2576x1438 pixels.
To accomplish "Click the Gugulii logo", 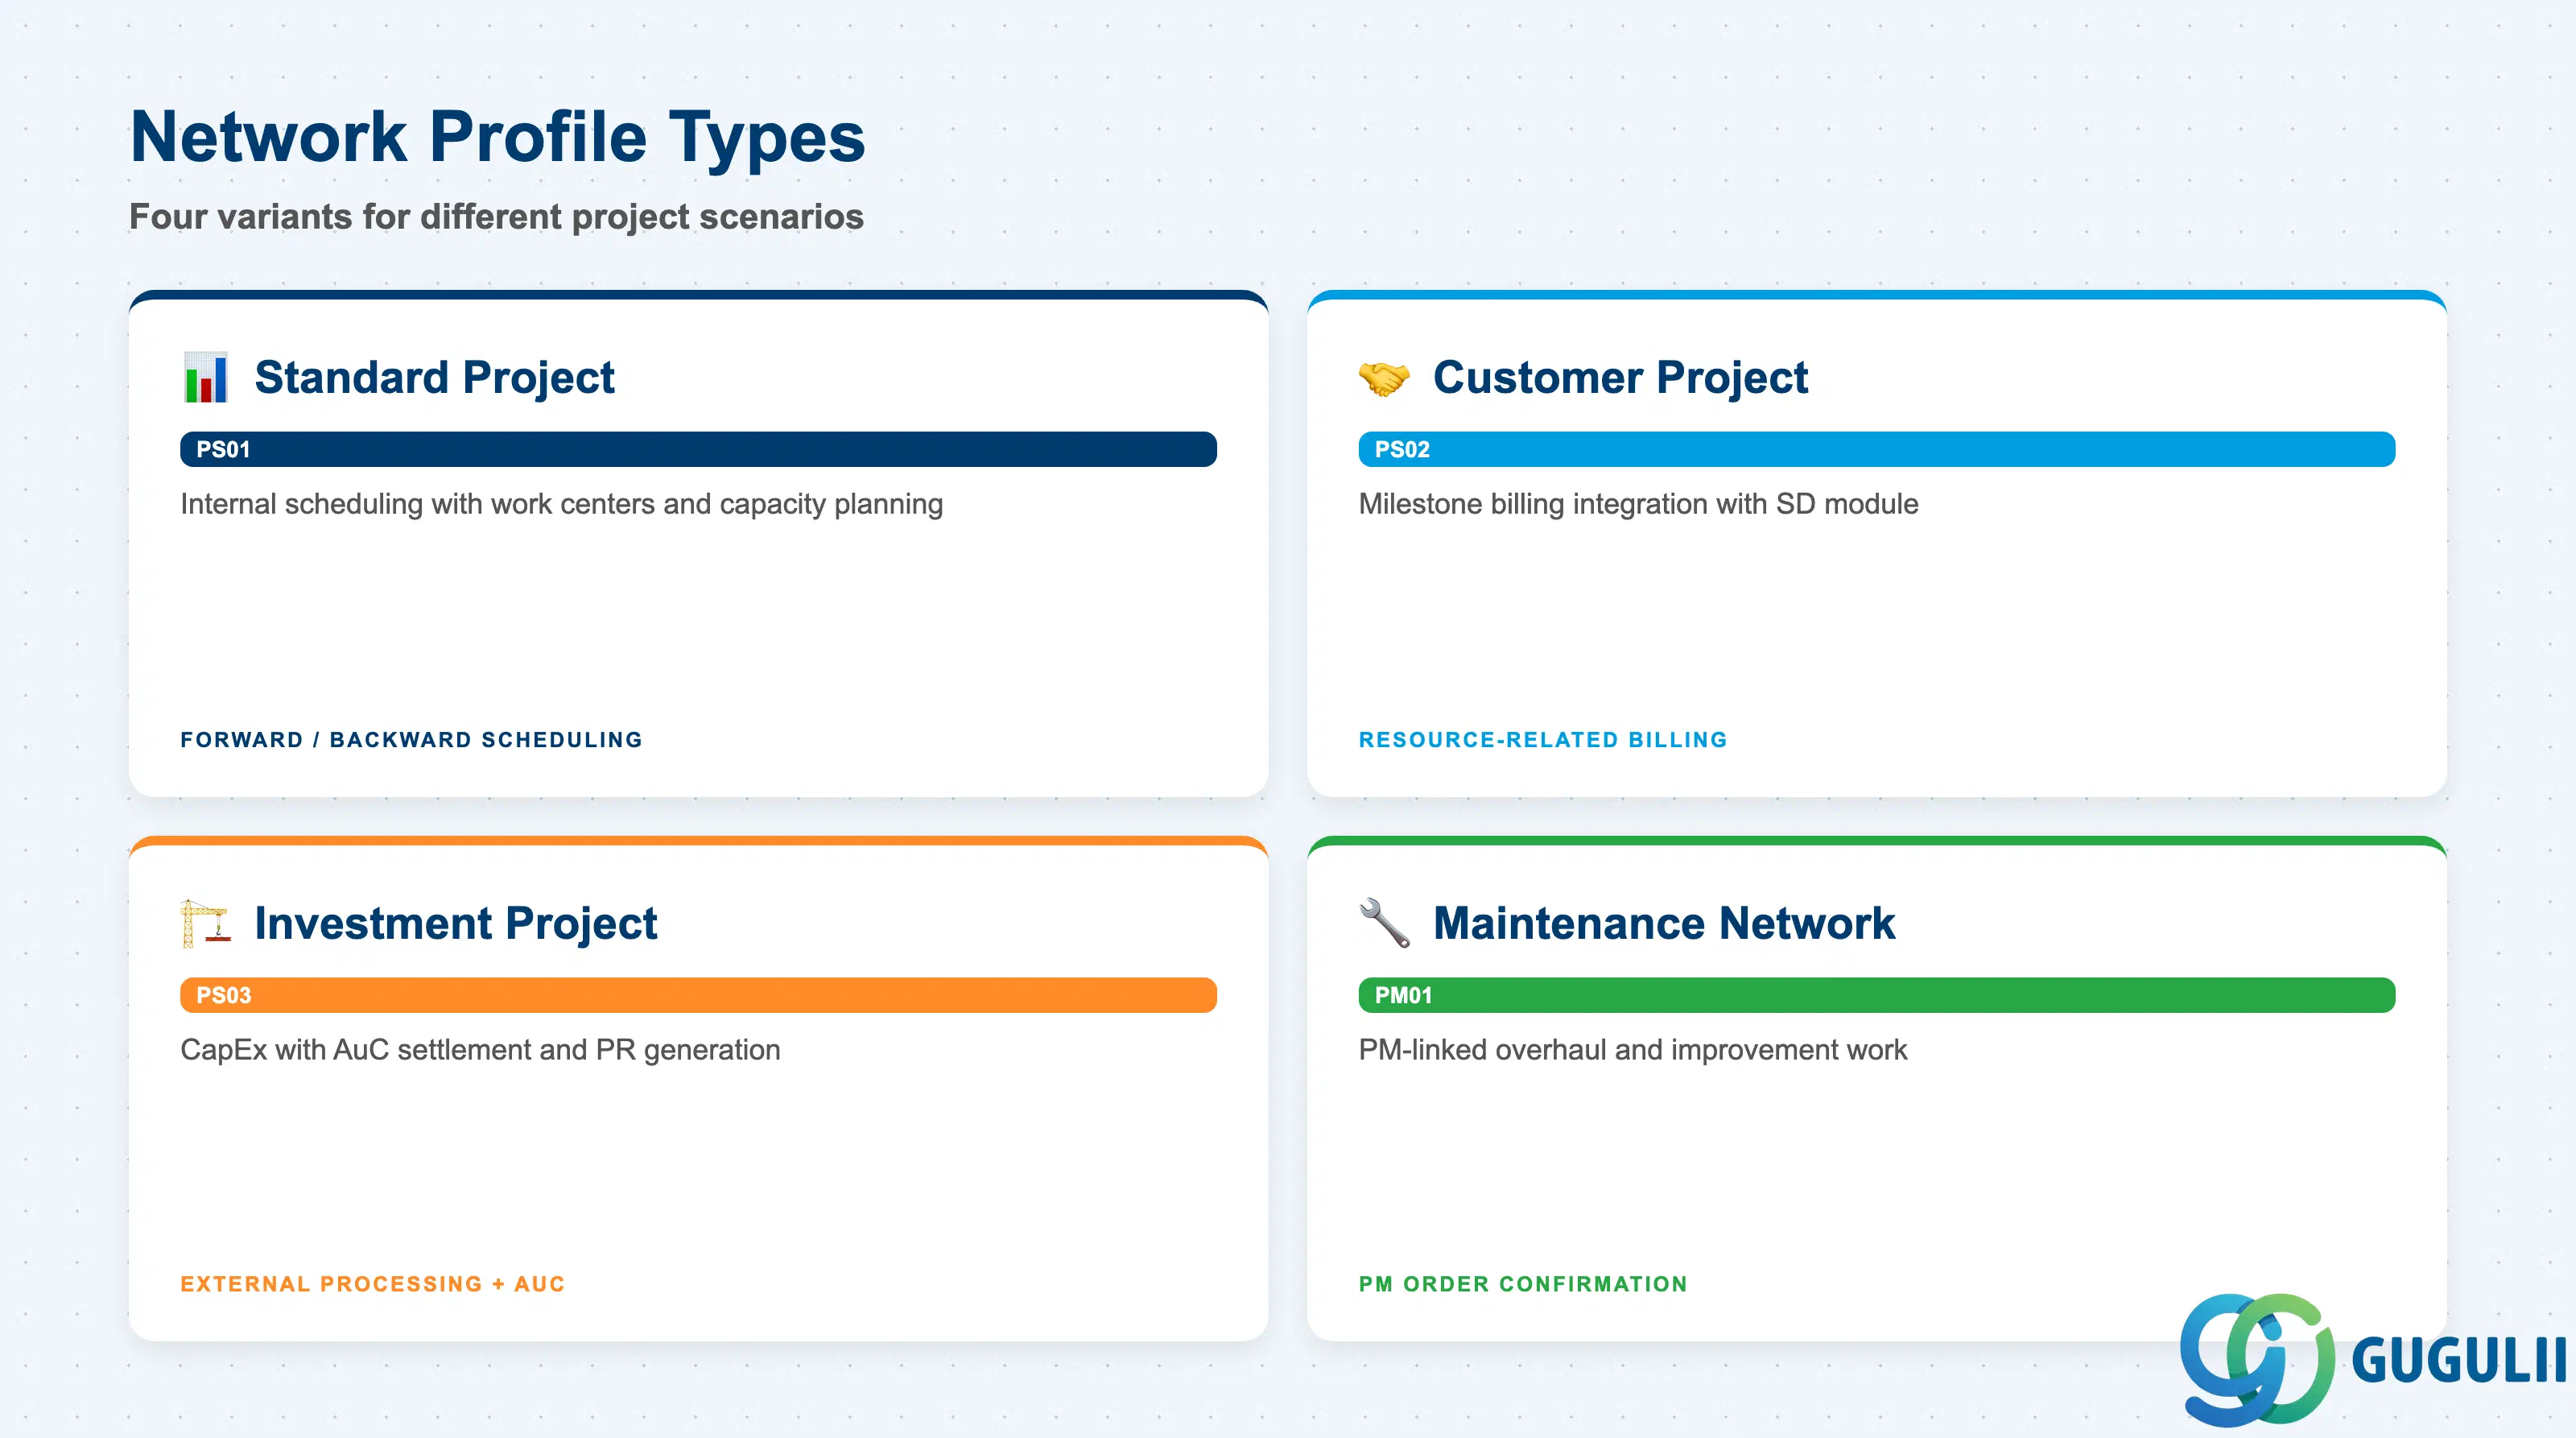I will click(x=2373, y=1359).
